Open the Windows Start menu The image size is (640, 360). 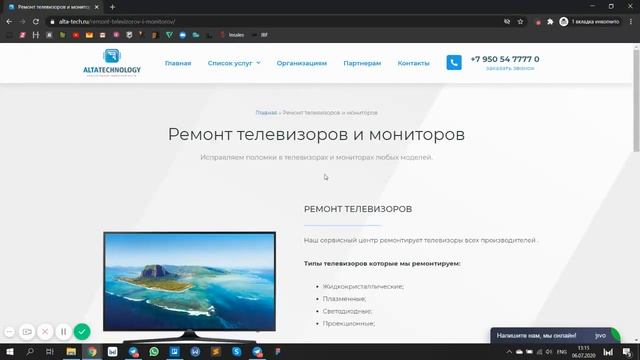pos(9,352)
